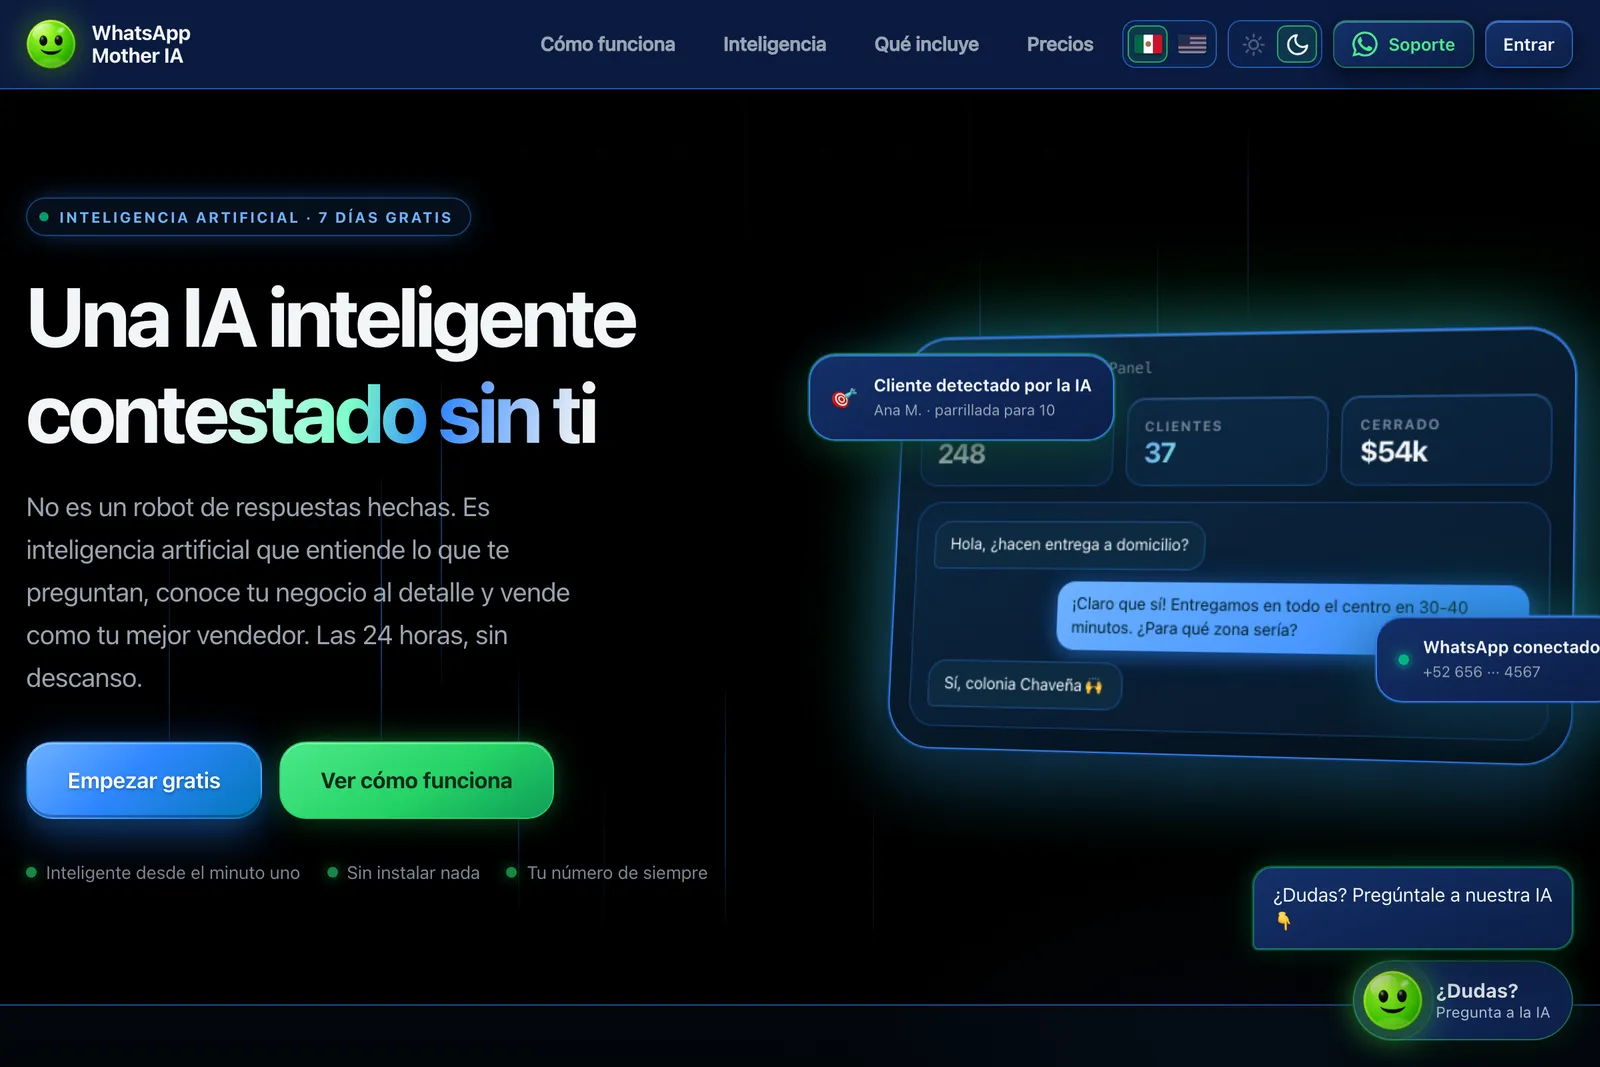Viewport: 1600px width, 1067px height.
Task: Click the CERRADO $54k stat card
Action: click(1446, 440)
